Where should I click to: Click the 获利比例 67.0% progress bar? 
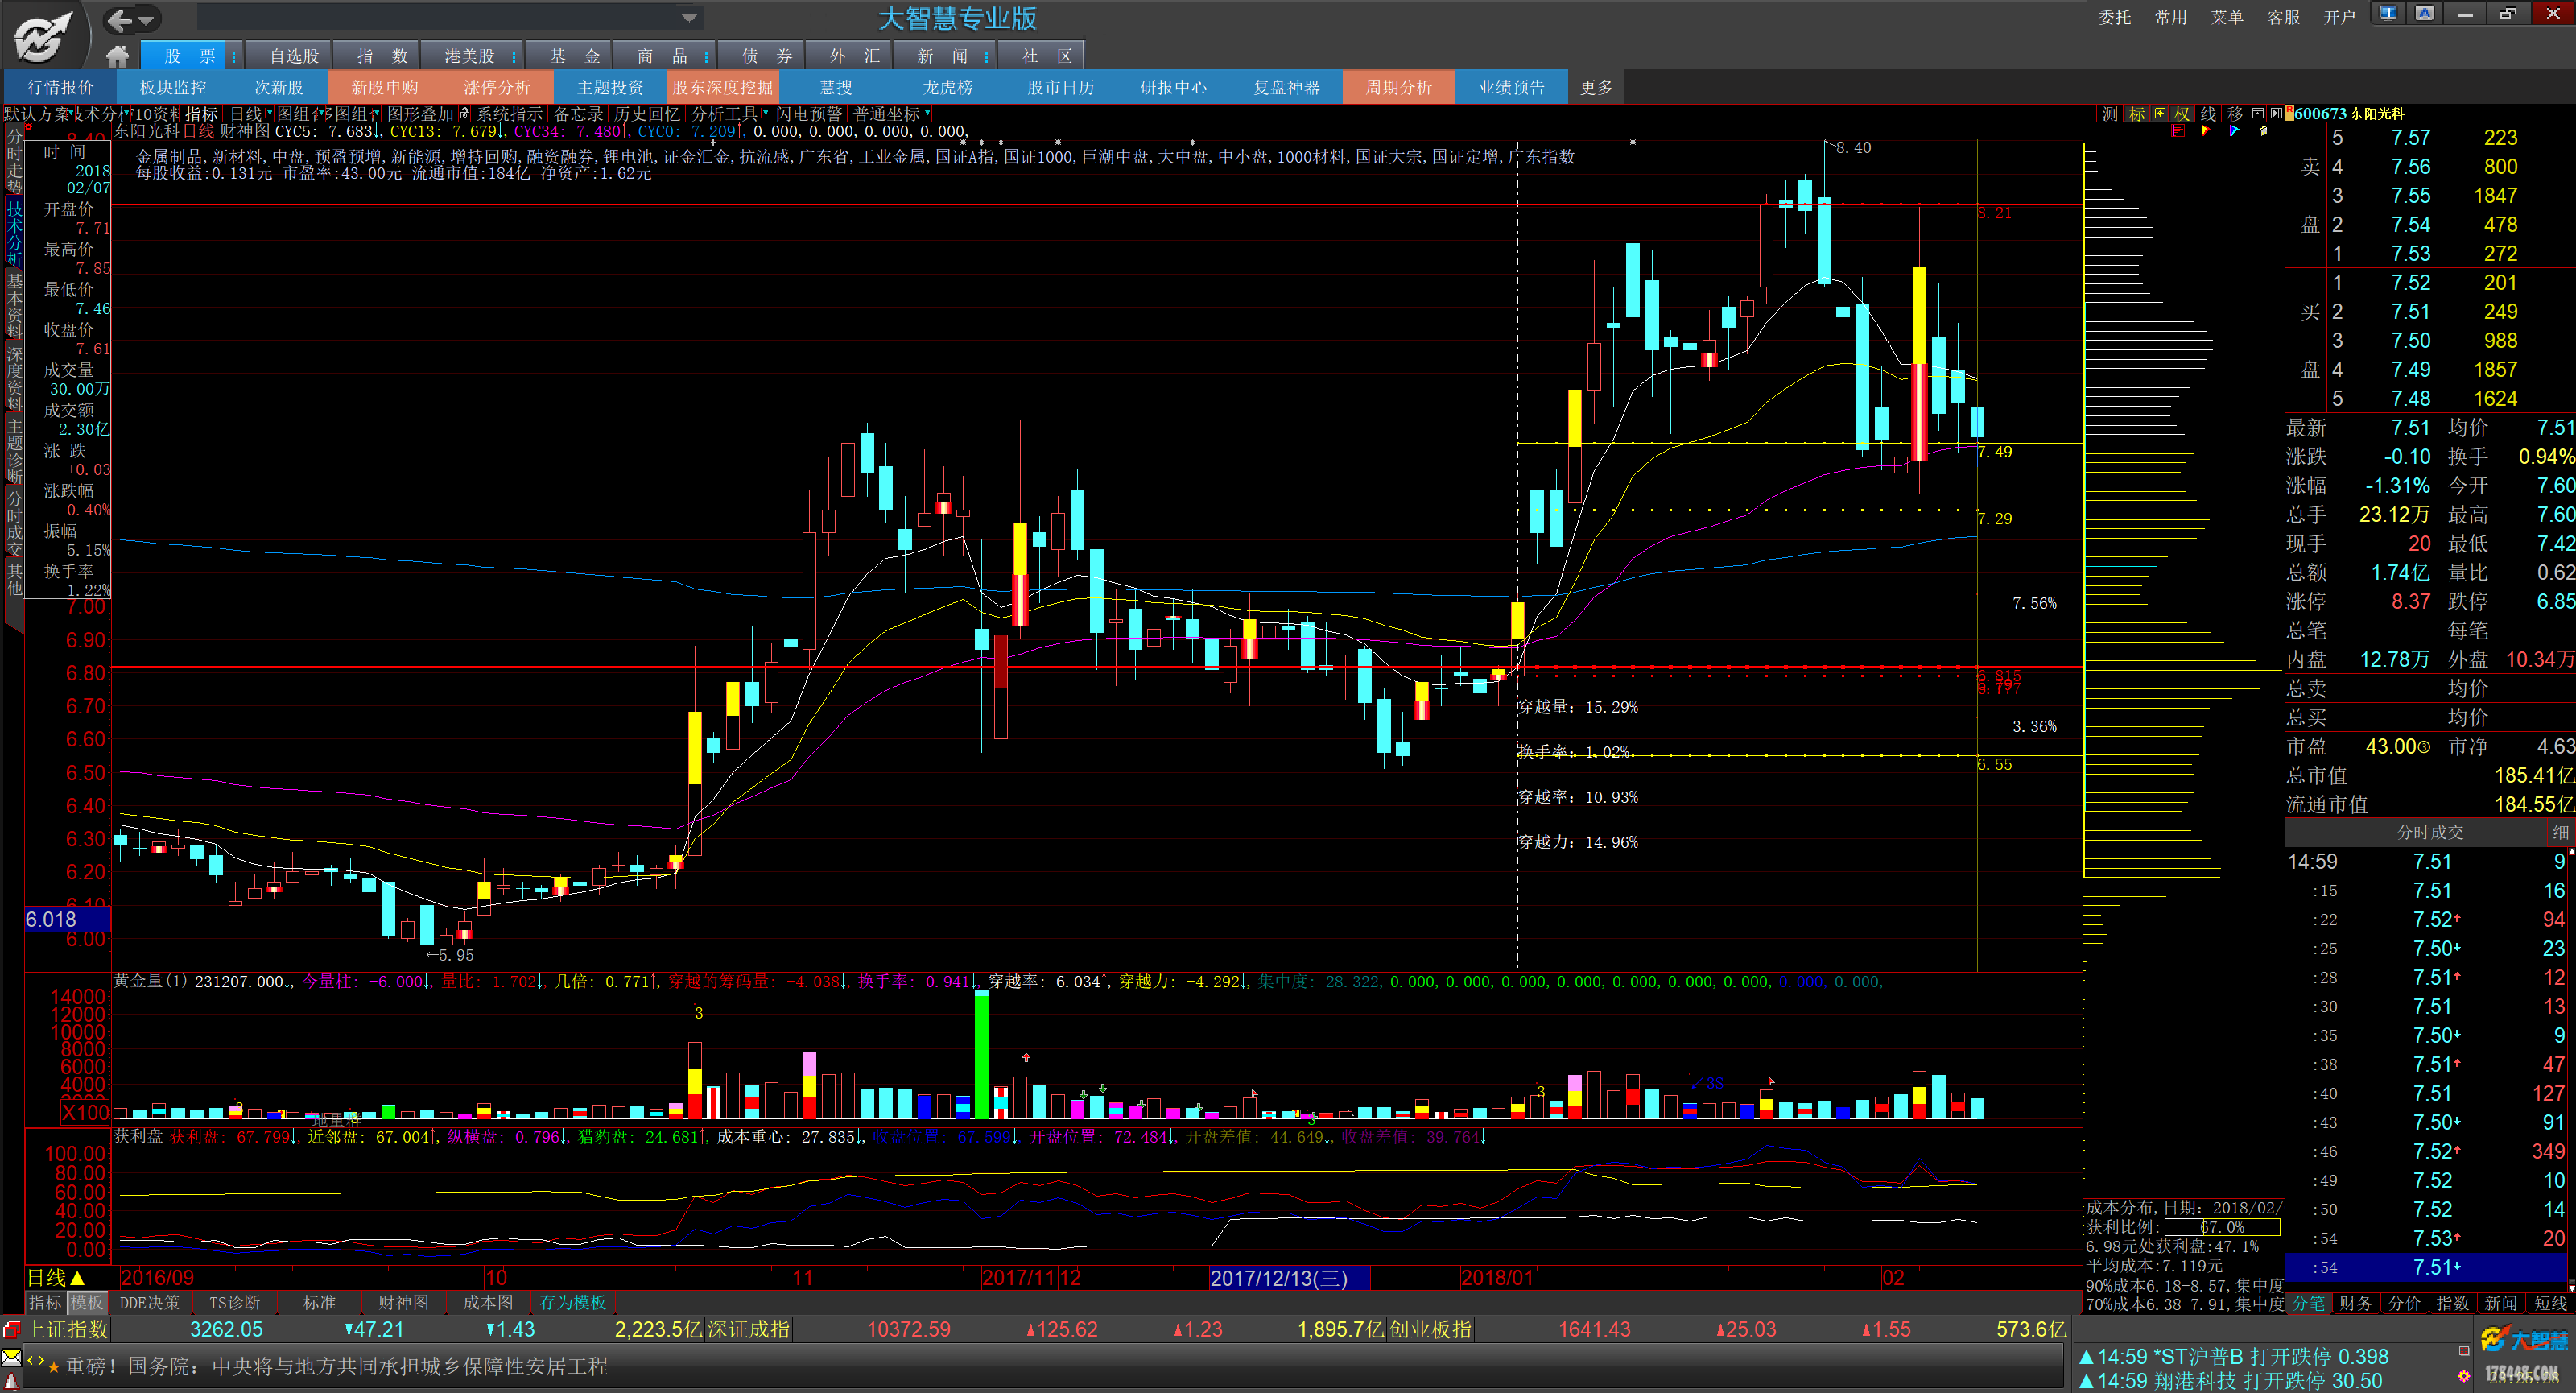click(x=2221, y=1227)
